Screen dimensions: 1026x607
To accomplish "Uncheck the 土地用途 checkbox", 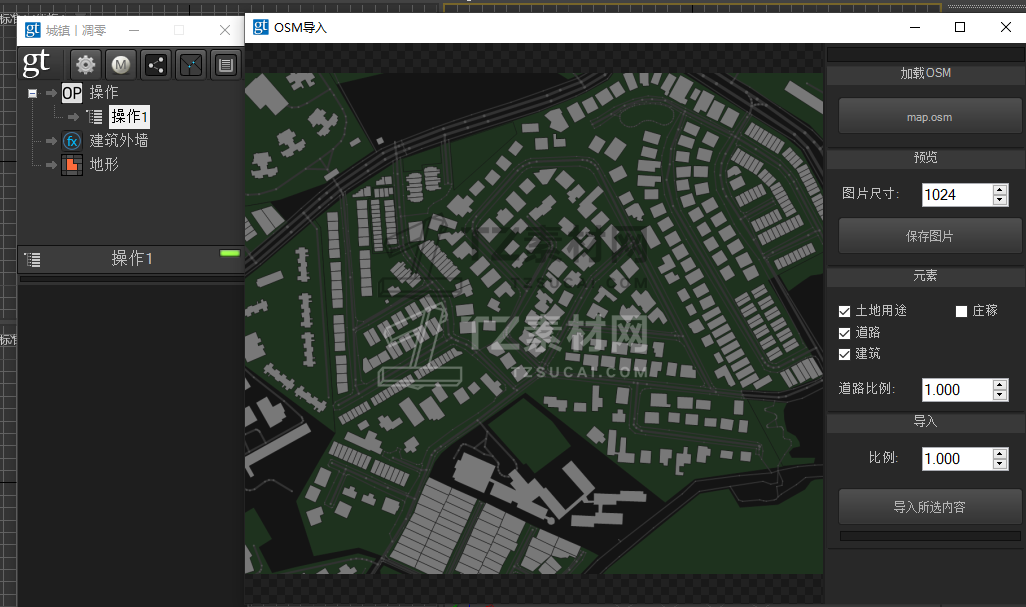I will (844, 311).
